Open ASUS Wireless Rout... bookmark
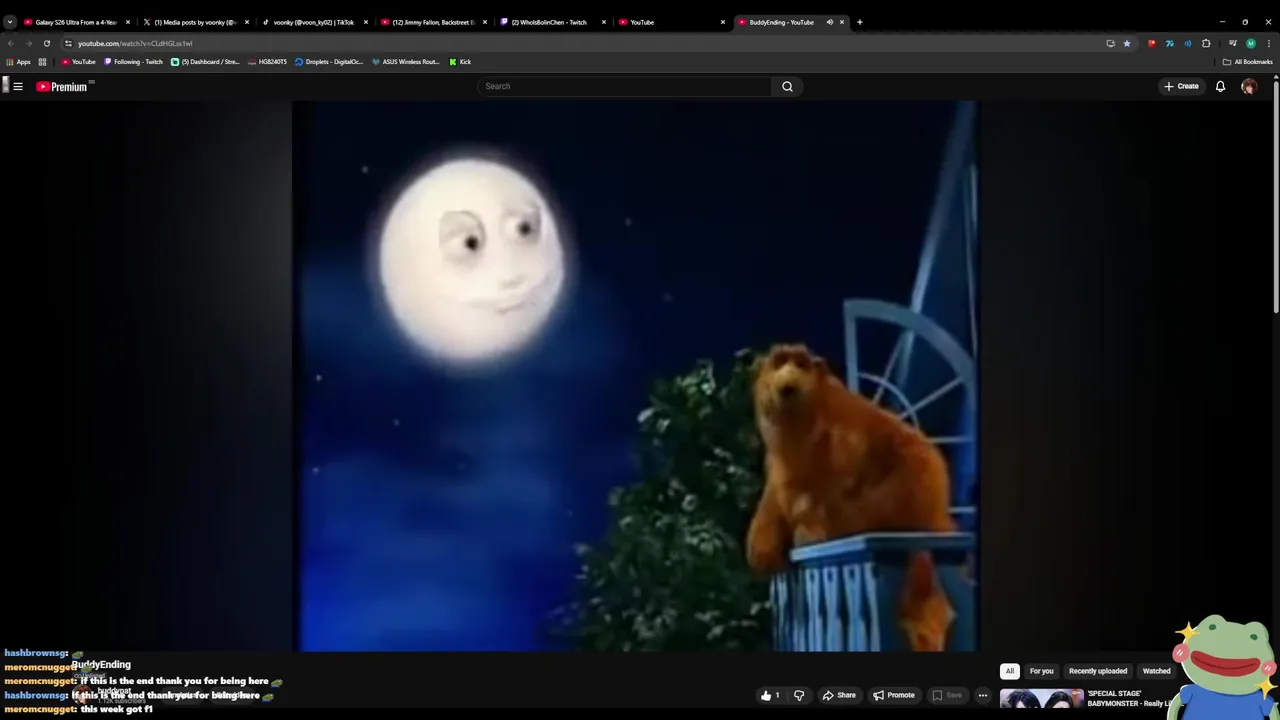 406,62
